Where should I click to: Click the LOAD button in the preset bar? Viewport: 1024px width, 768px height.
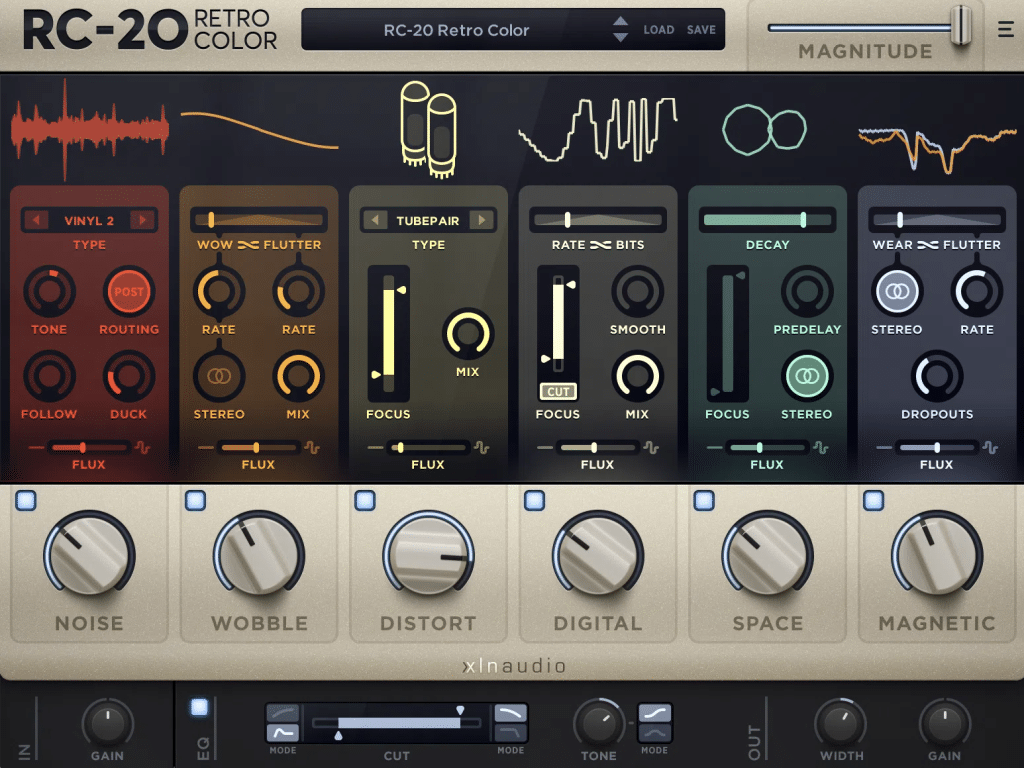659,29
